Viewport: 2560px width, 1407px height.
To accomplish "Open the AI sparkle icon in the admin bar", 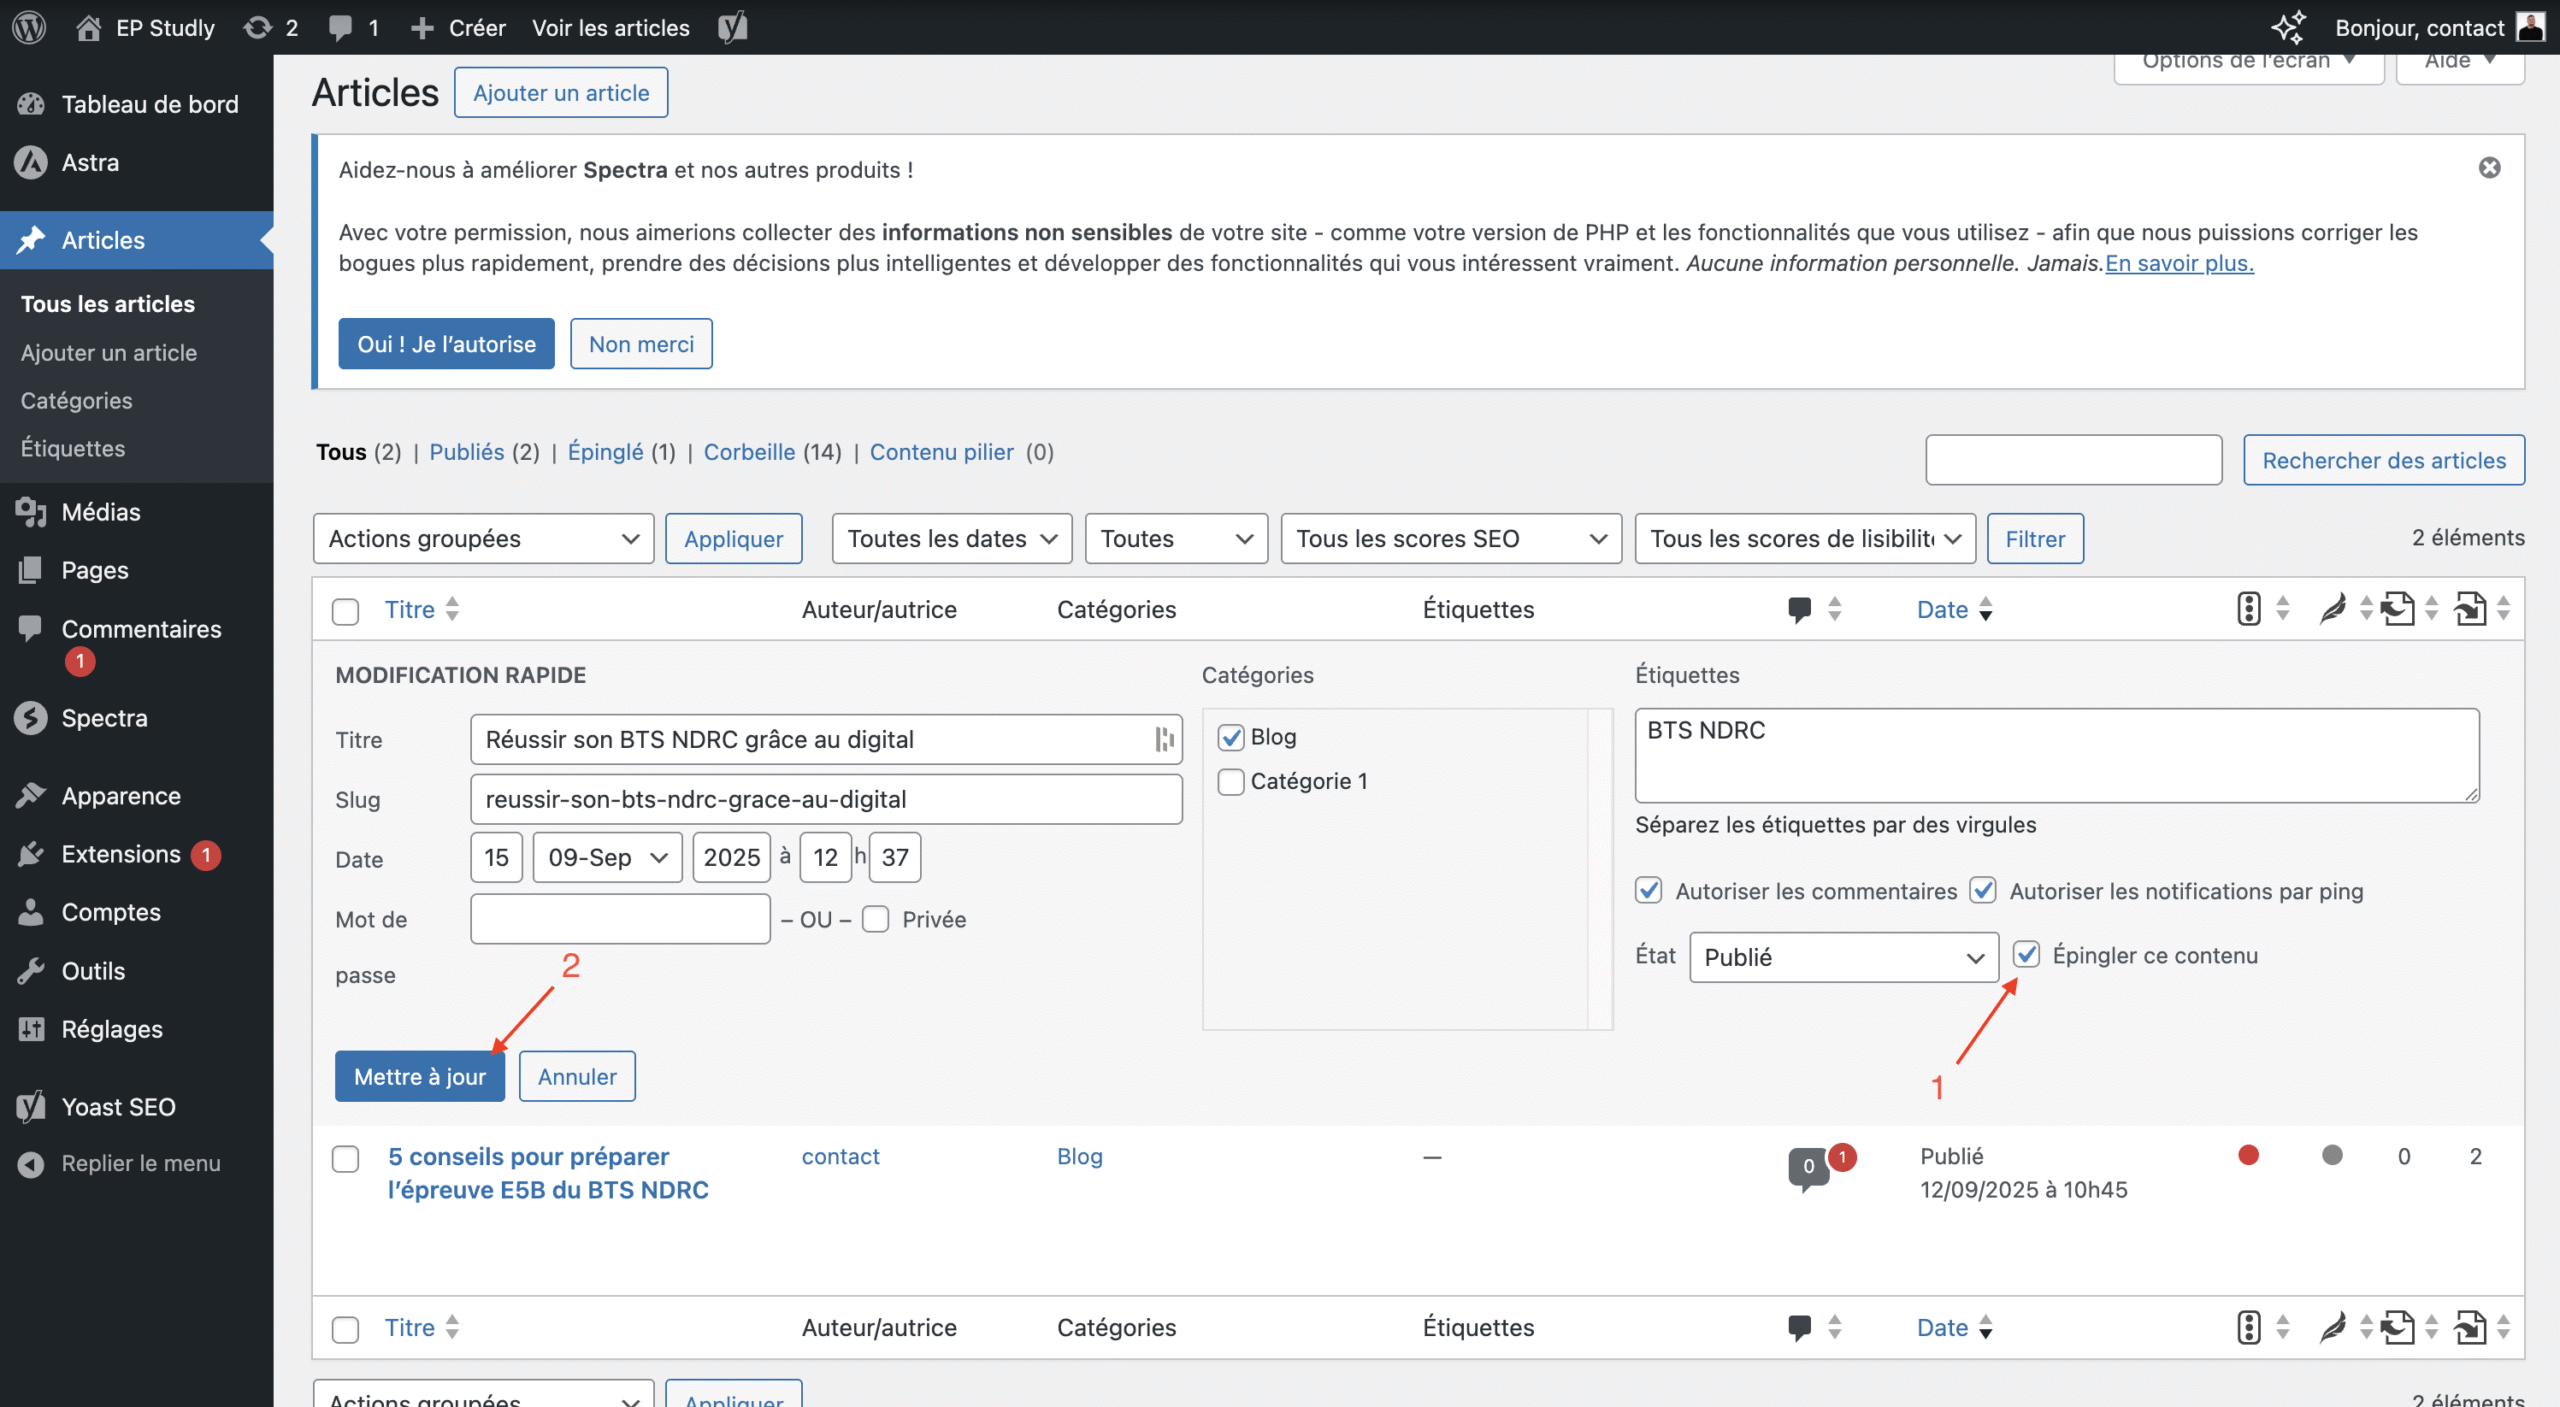I will (x=2288, y=27).
